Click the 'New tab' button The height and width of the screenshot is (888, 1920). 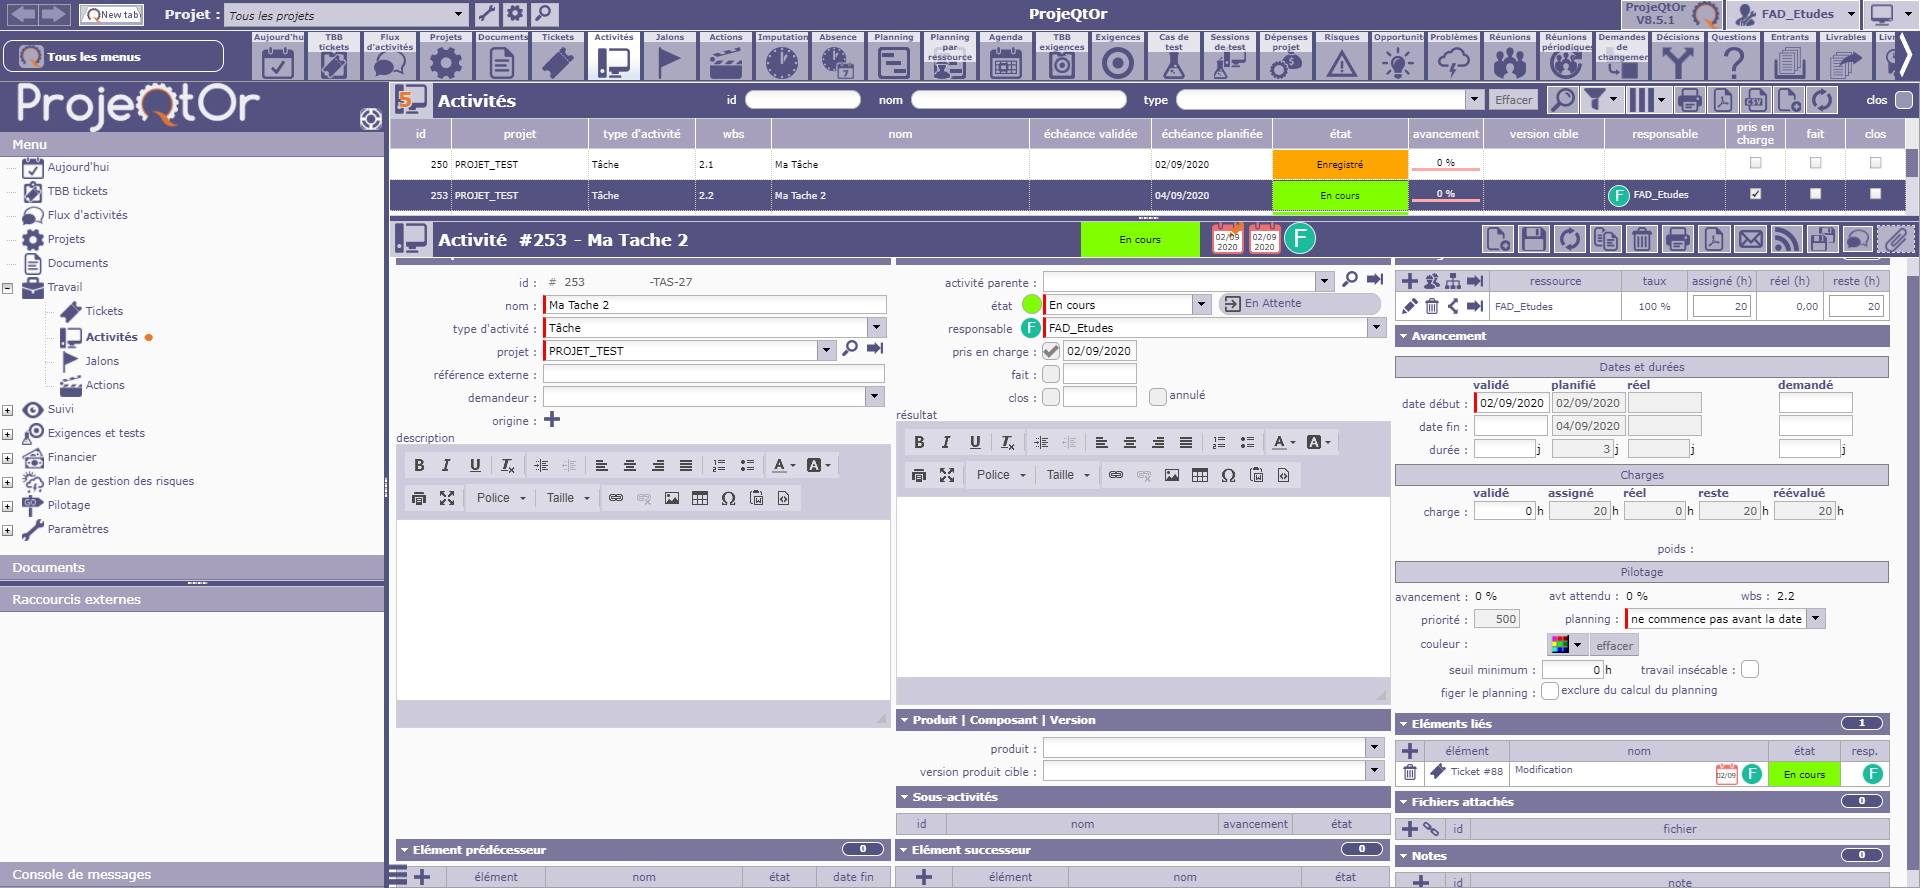111,14
